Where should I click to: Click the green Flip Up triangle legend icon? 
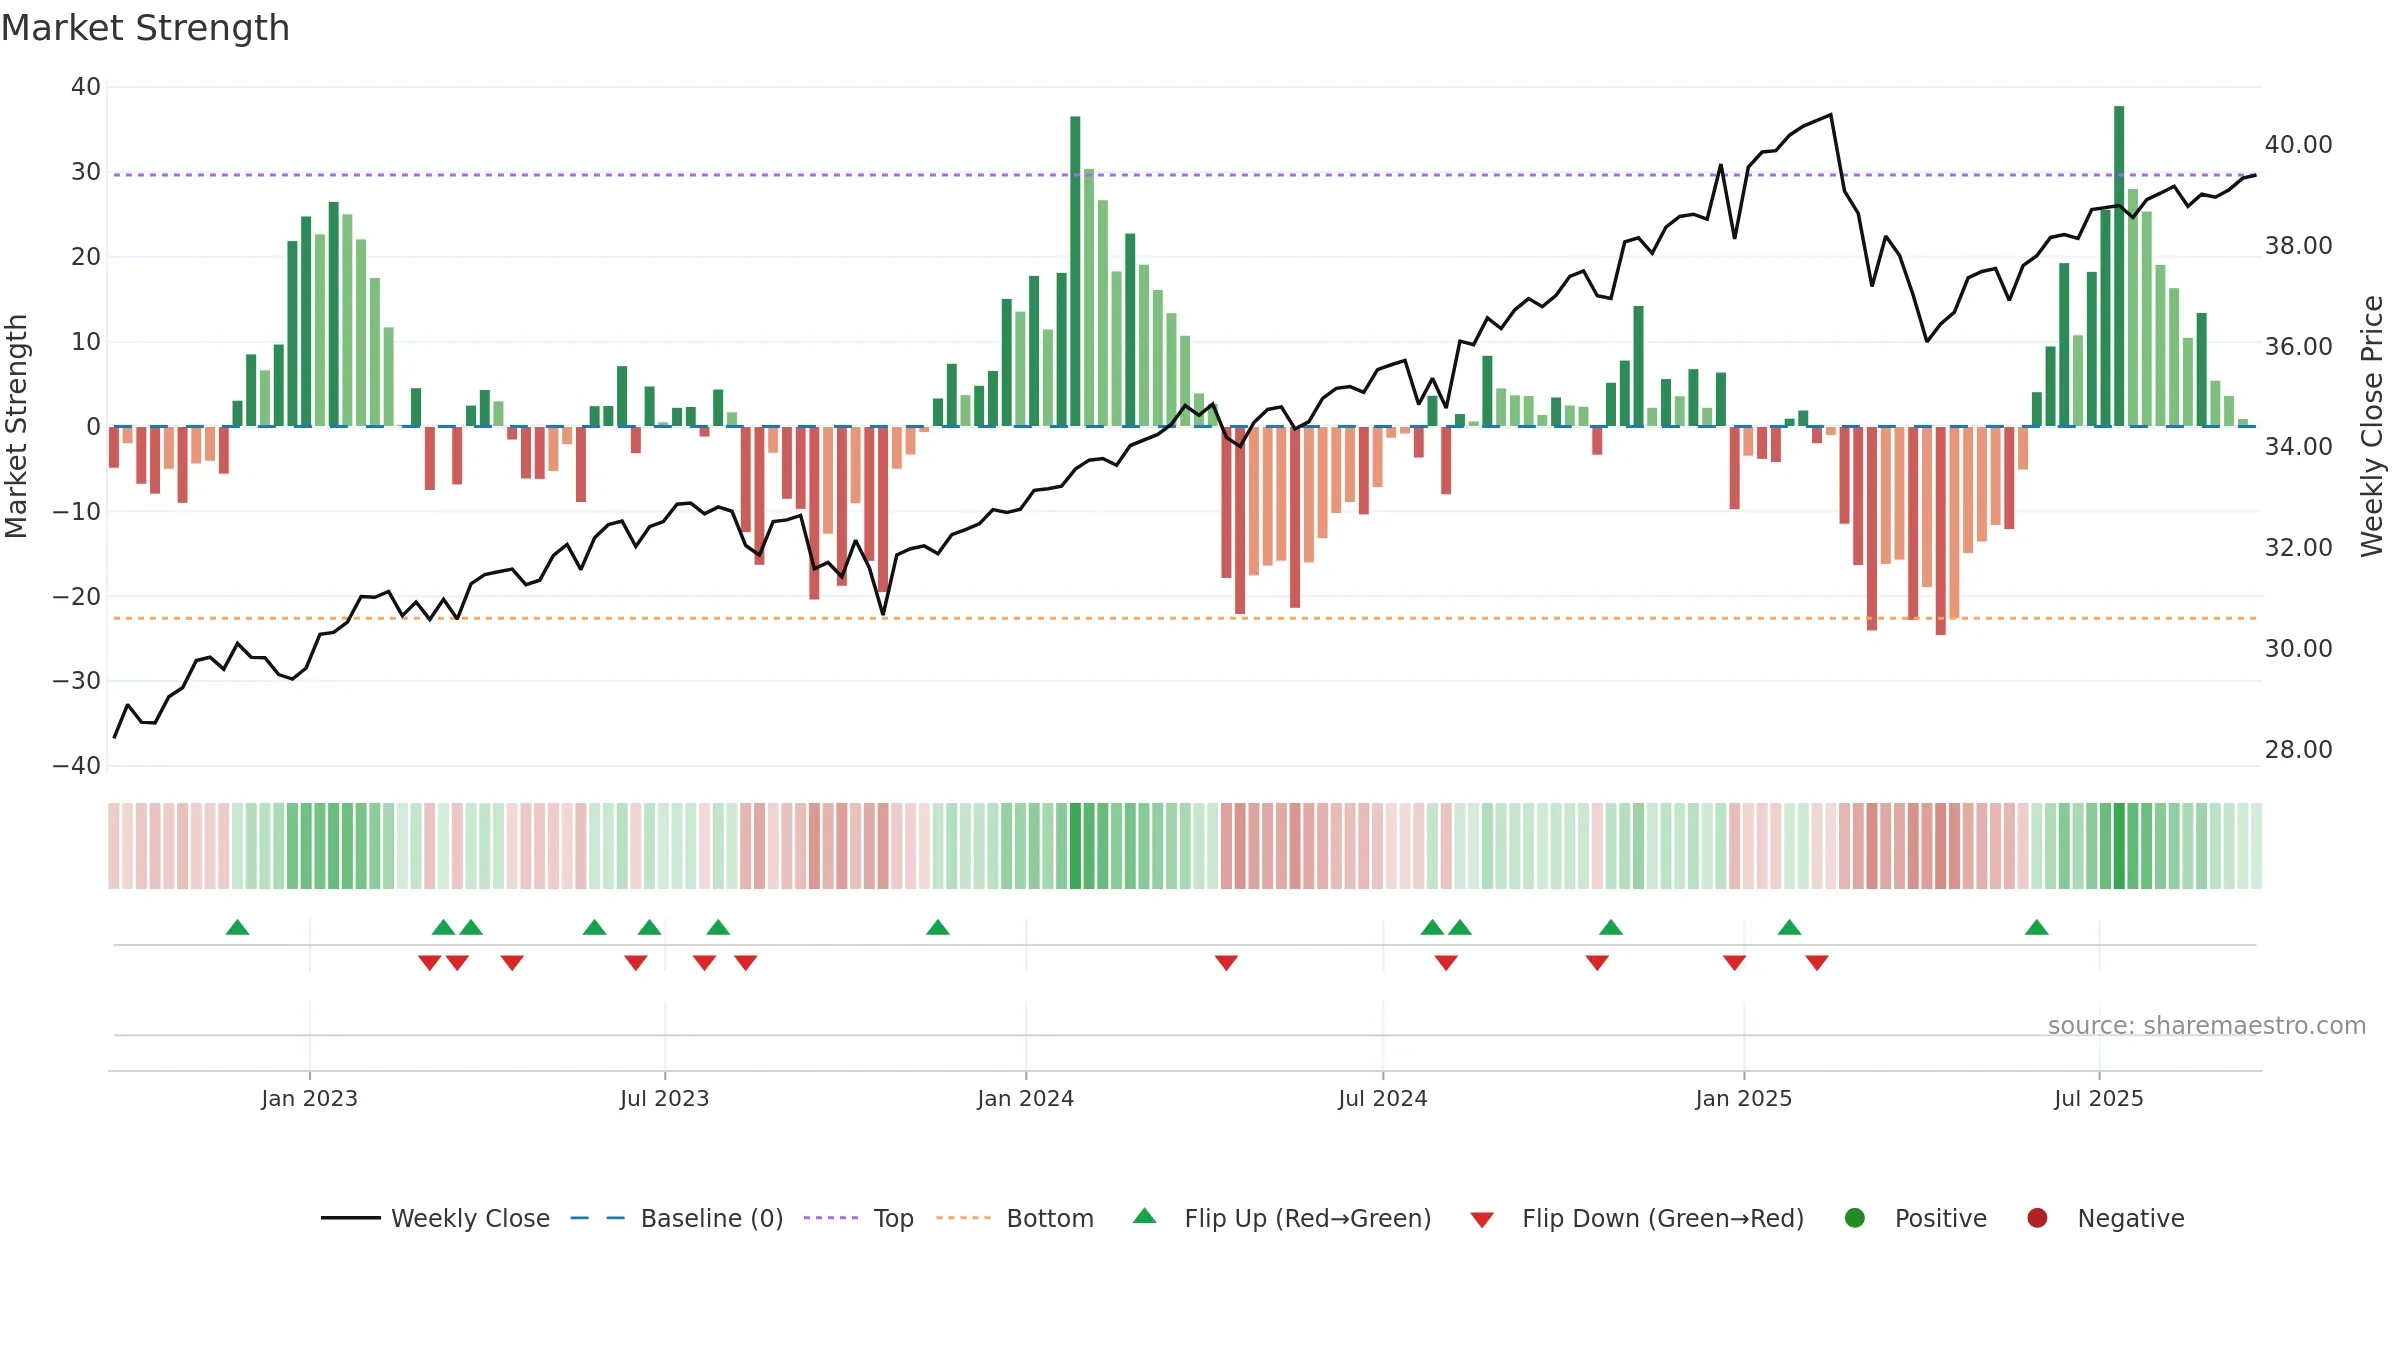click(1145, 1216)
